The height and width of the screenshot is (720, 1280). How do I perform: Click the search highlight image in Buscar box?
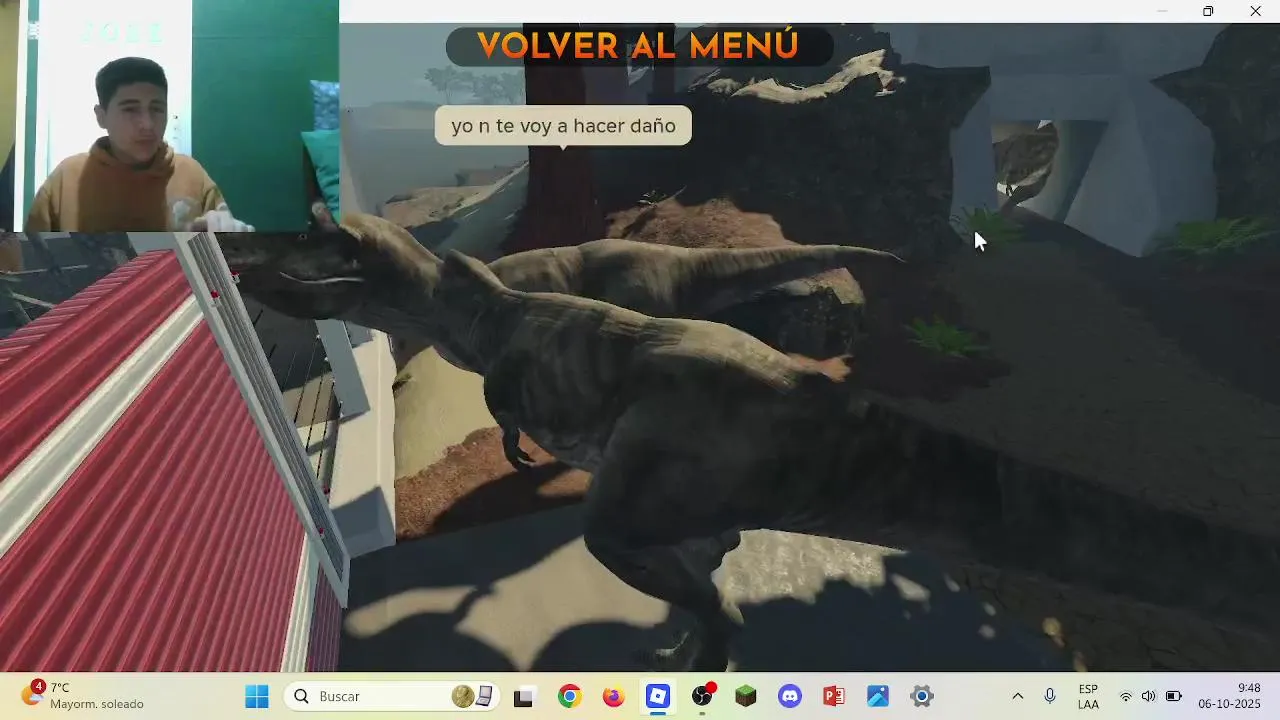pyautogui.click(x=473, y=696)
